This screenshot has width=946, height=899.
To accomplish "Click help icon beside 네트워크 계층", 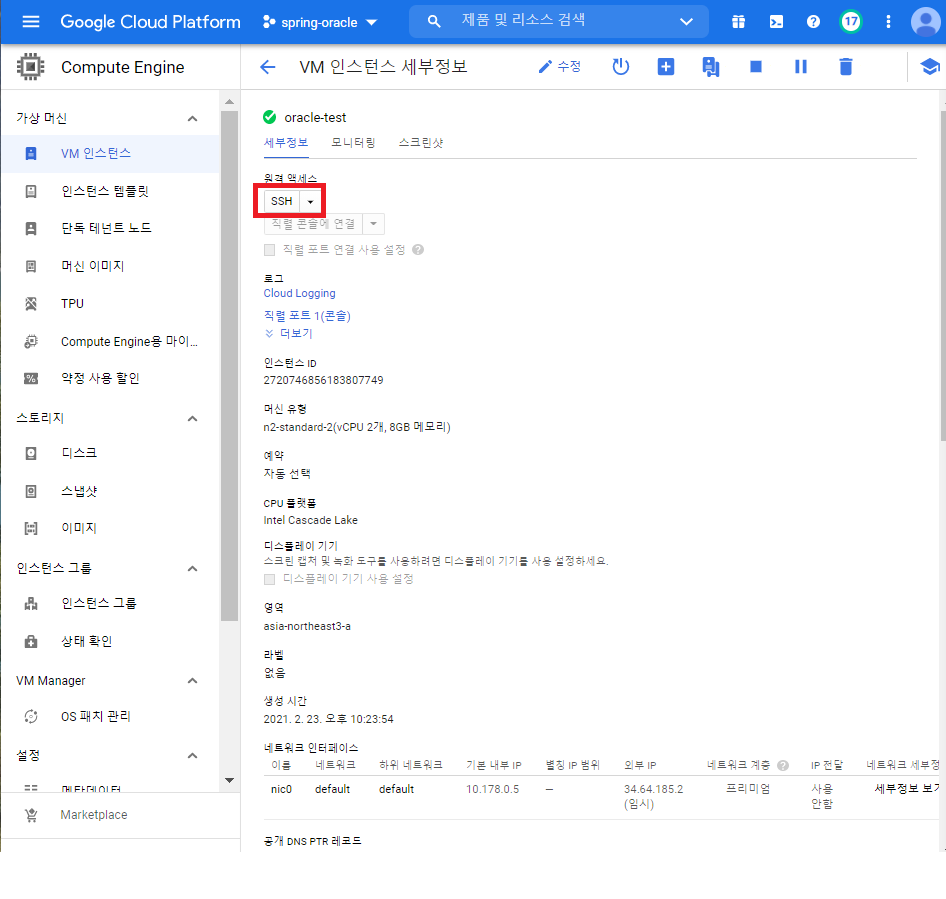I will coord(783,765).
